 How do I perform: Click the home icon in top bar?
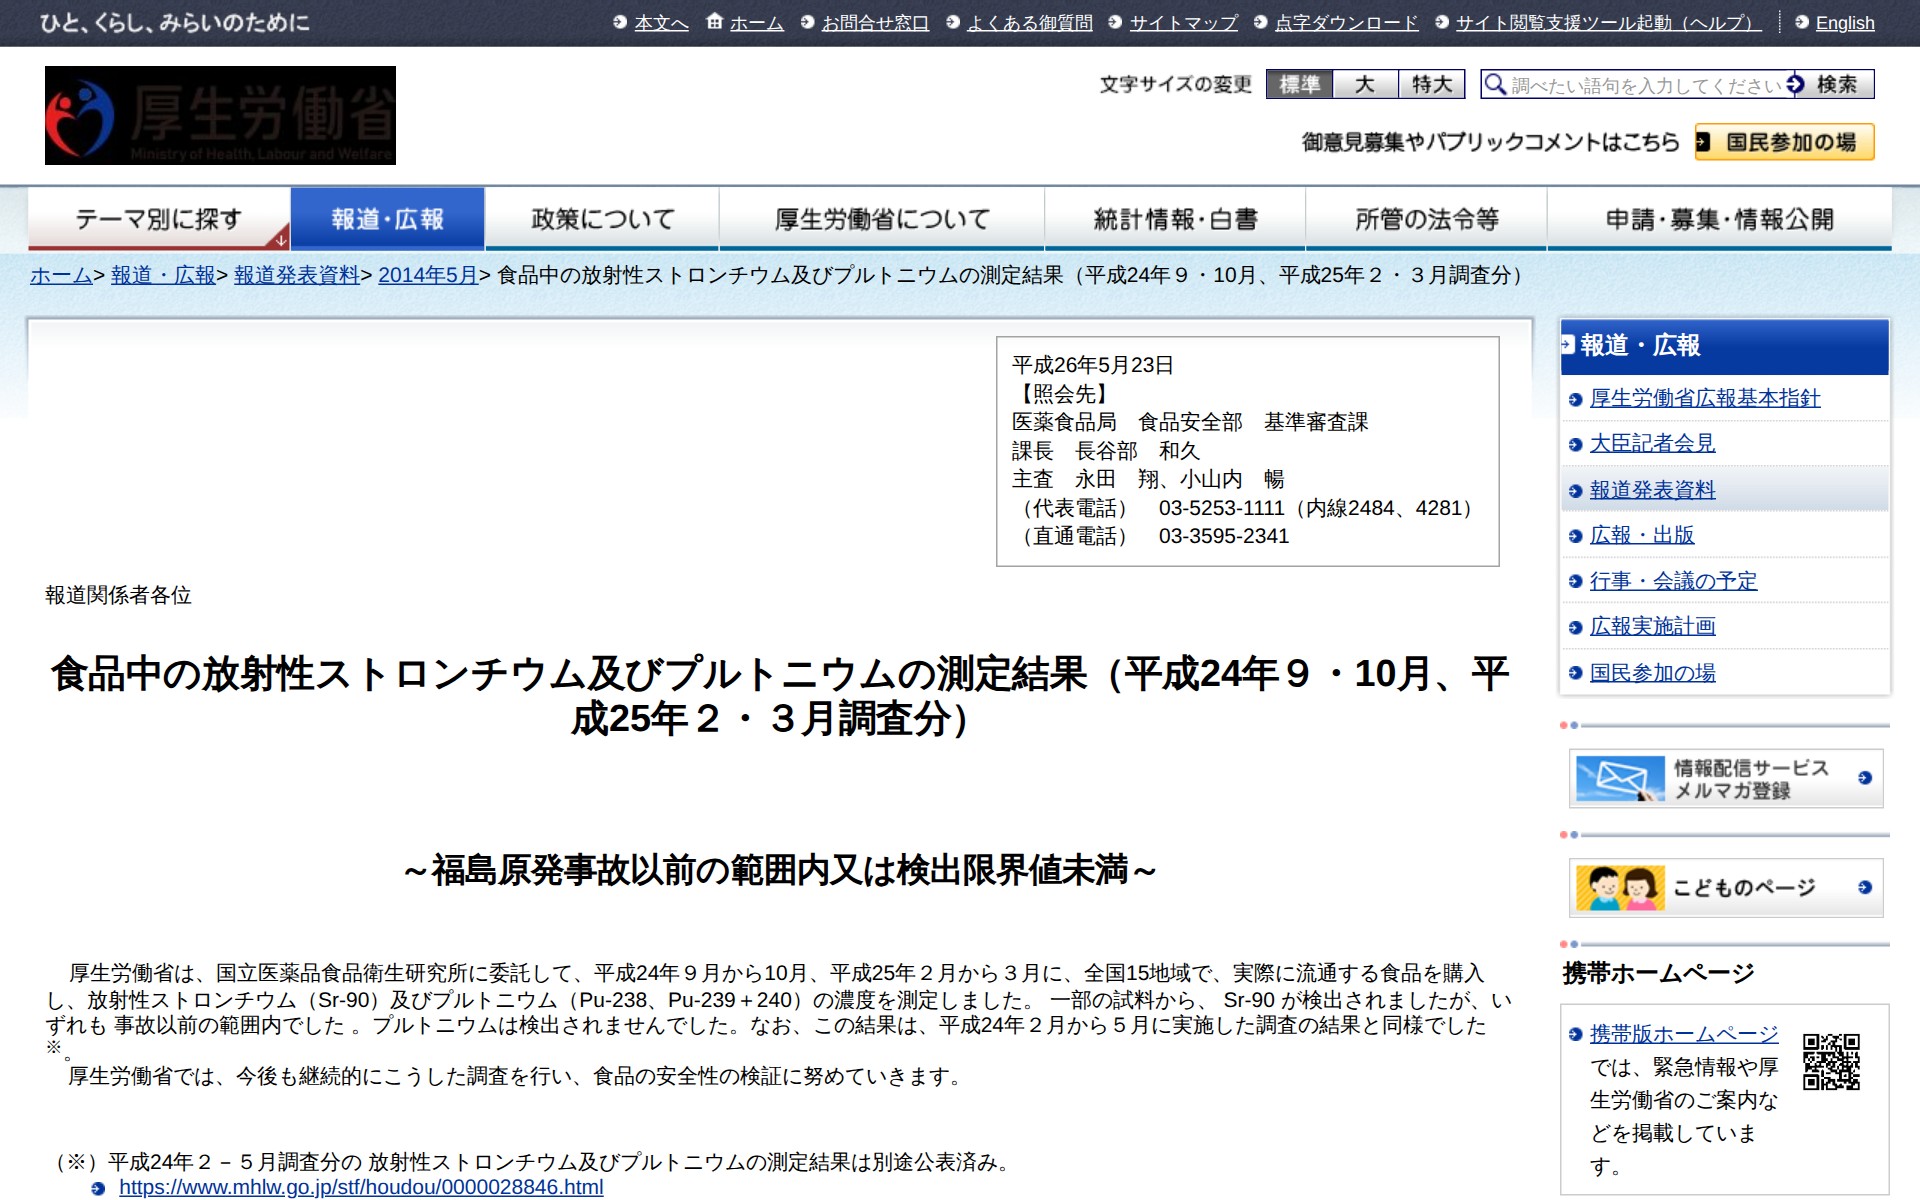point(714,21)
